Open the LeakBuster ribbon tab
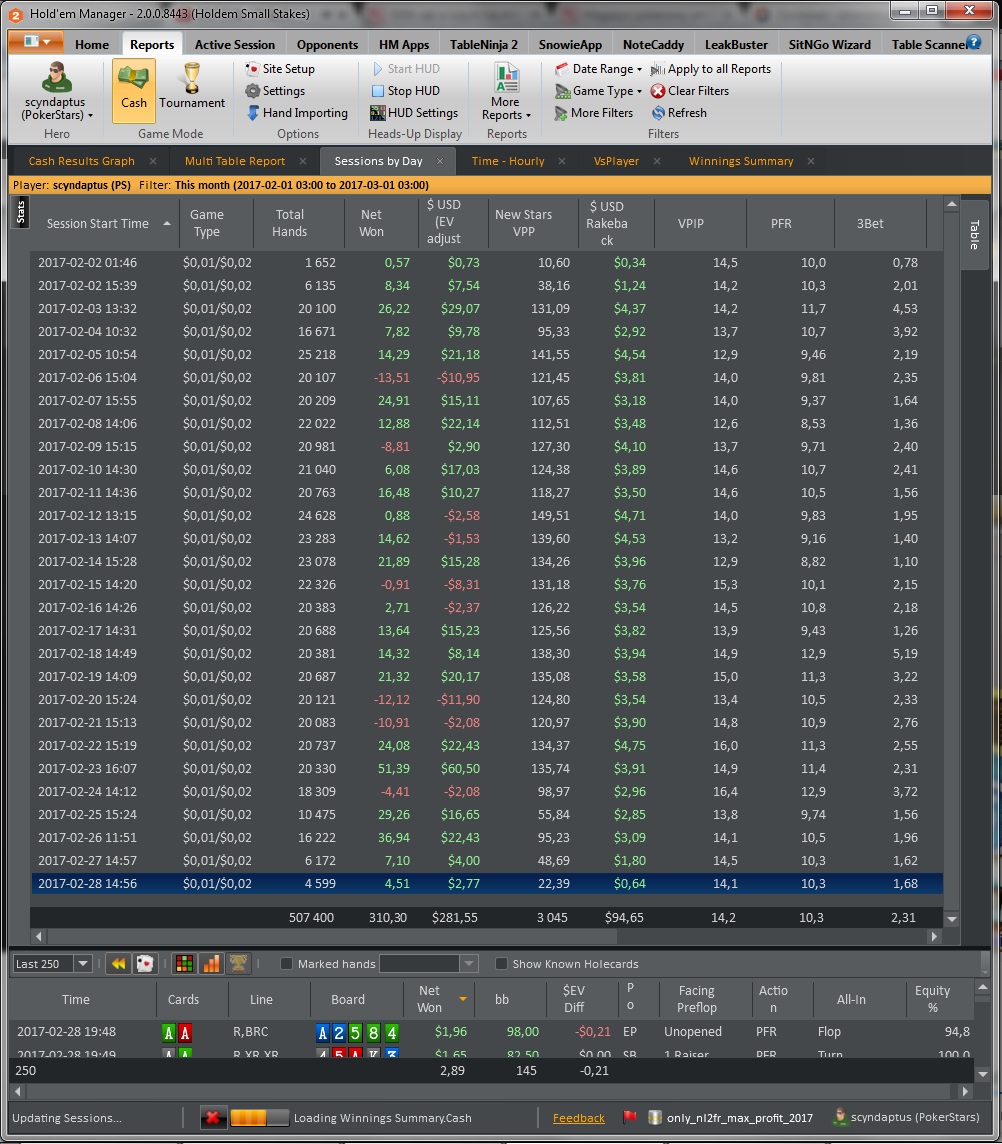This screenshot has width=1002, height=1144. [x=736, y=45]
